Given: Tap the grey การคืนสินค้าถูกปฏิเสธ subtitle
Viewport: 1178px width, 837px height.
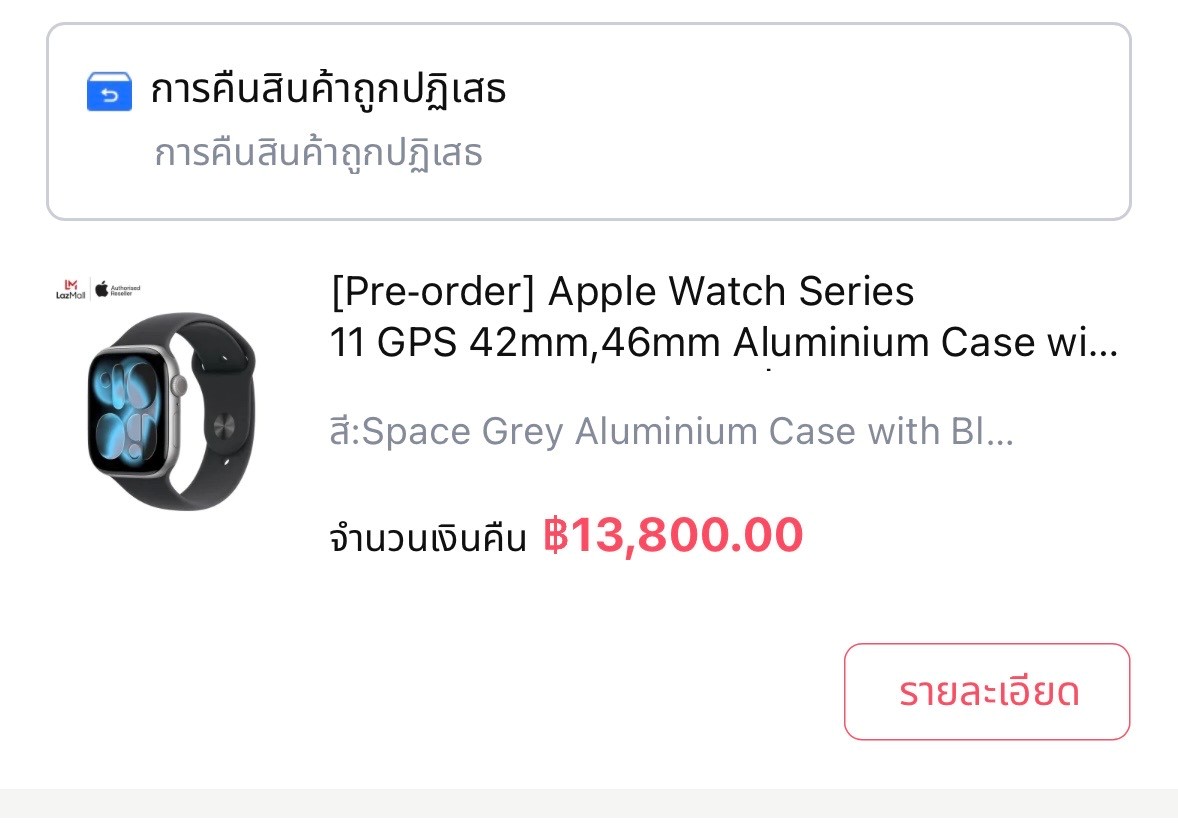Looking at the screenshot, I should 319,153.
